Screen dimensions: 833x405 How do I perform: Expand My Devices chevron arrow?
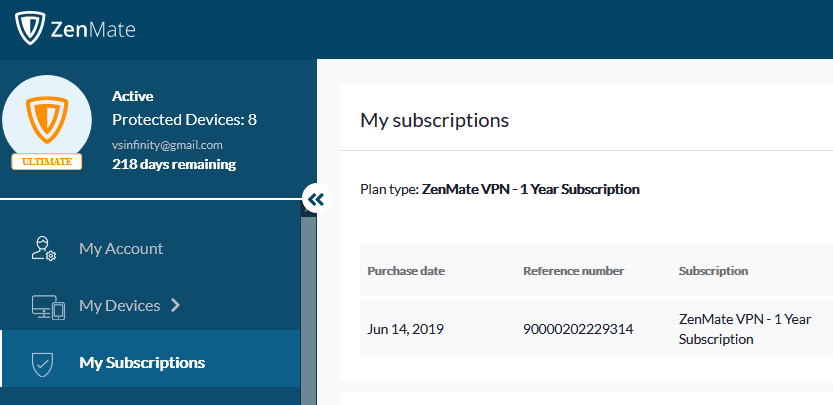pos(176,305)
